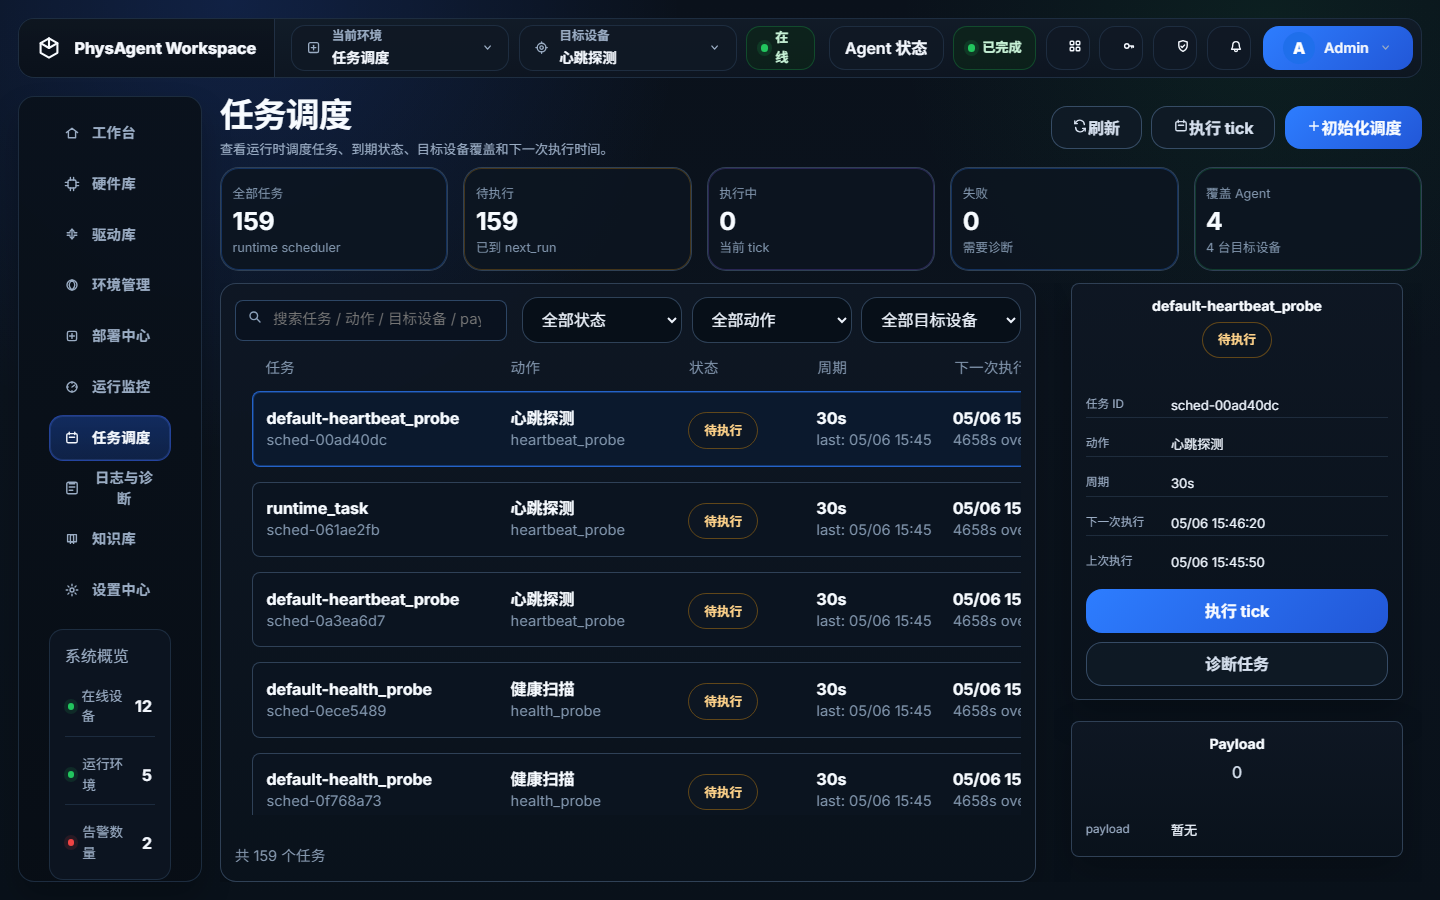This screenshot has width=1440, height=900.
Task: Click the 环境管理 sidebar icon
Action: click(x=72, y=285)
